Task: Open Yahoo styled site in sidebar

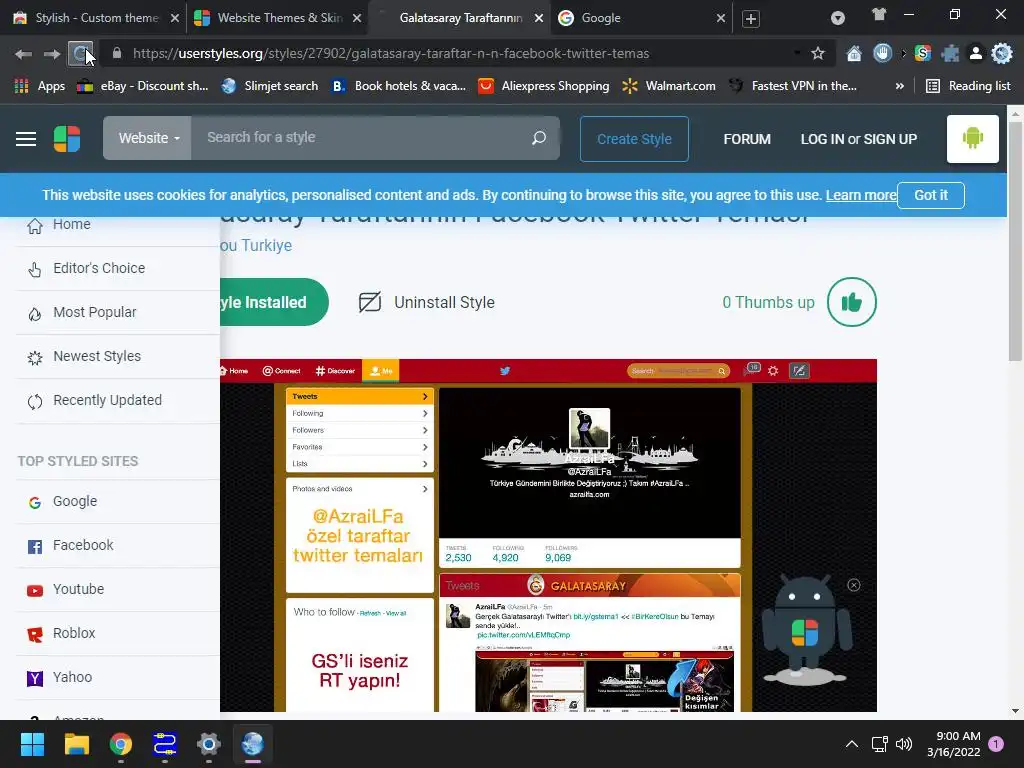Action: point(118,677)
